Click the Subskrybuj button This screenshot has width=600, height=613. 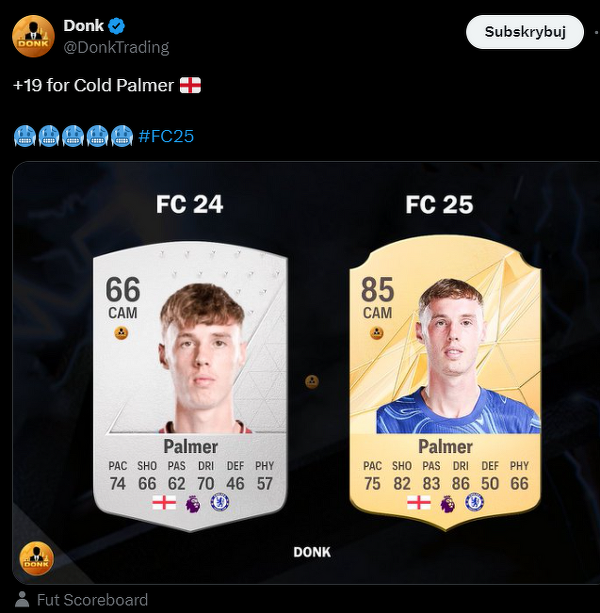[x=525, y=32]
